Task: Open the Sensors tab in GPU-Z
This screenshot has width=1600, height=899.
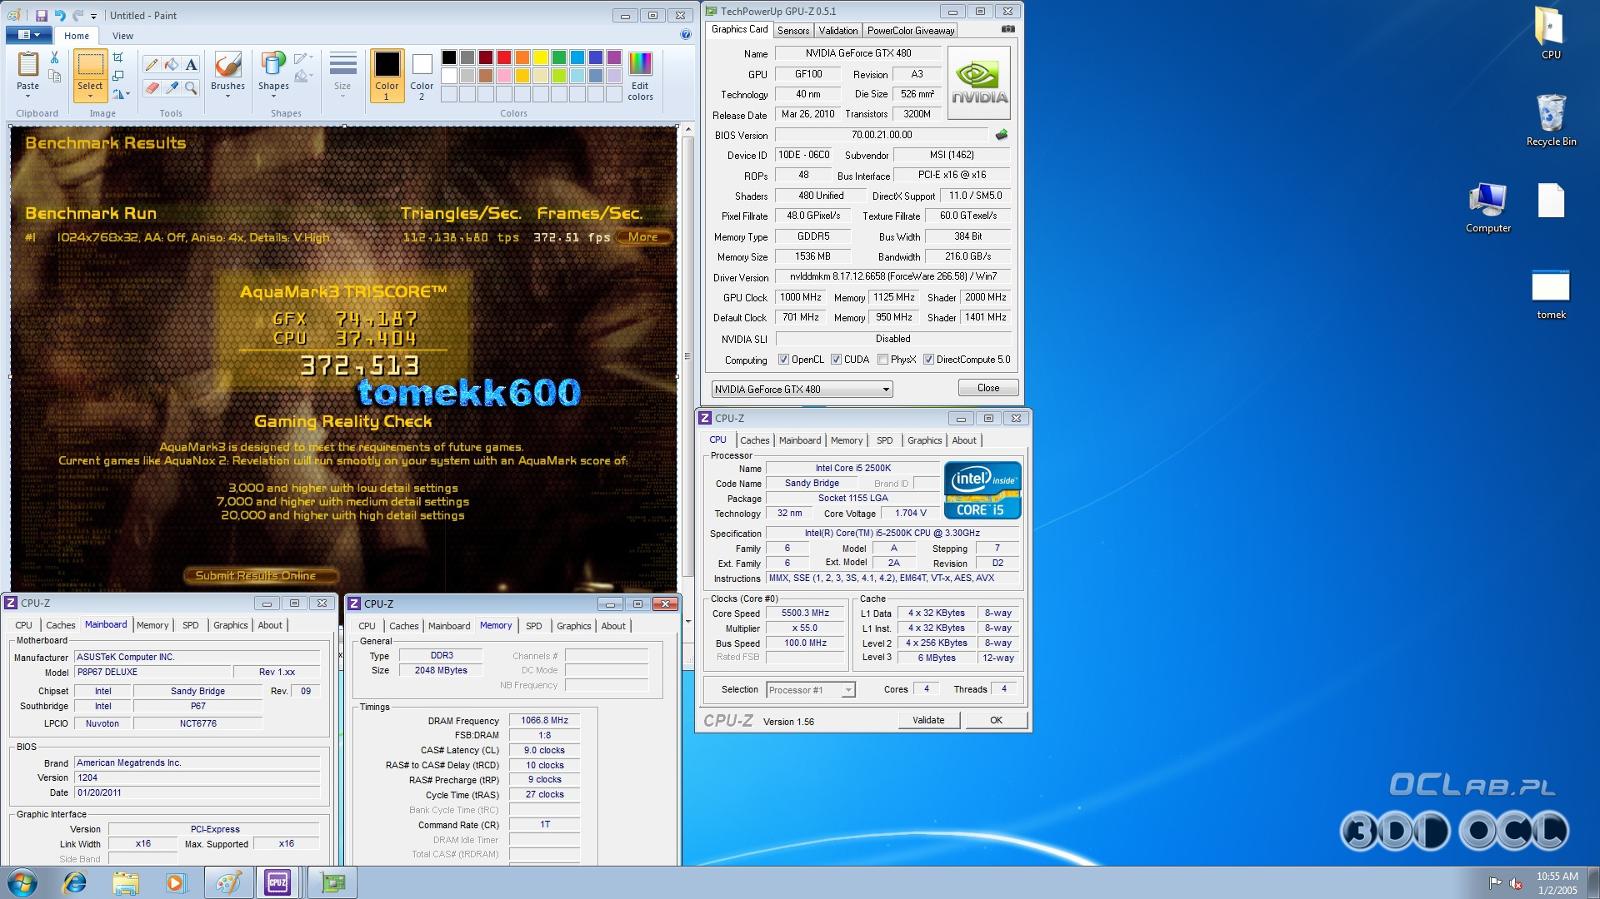Action: coord(793,31)
